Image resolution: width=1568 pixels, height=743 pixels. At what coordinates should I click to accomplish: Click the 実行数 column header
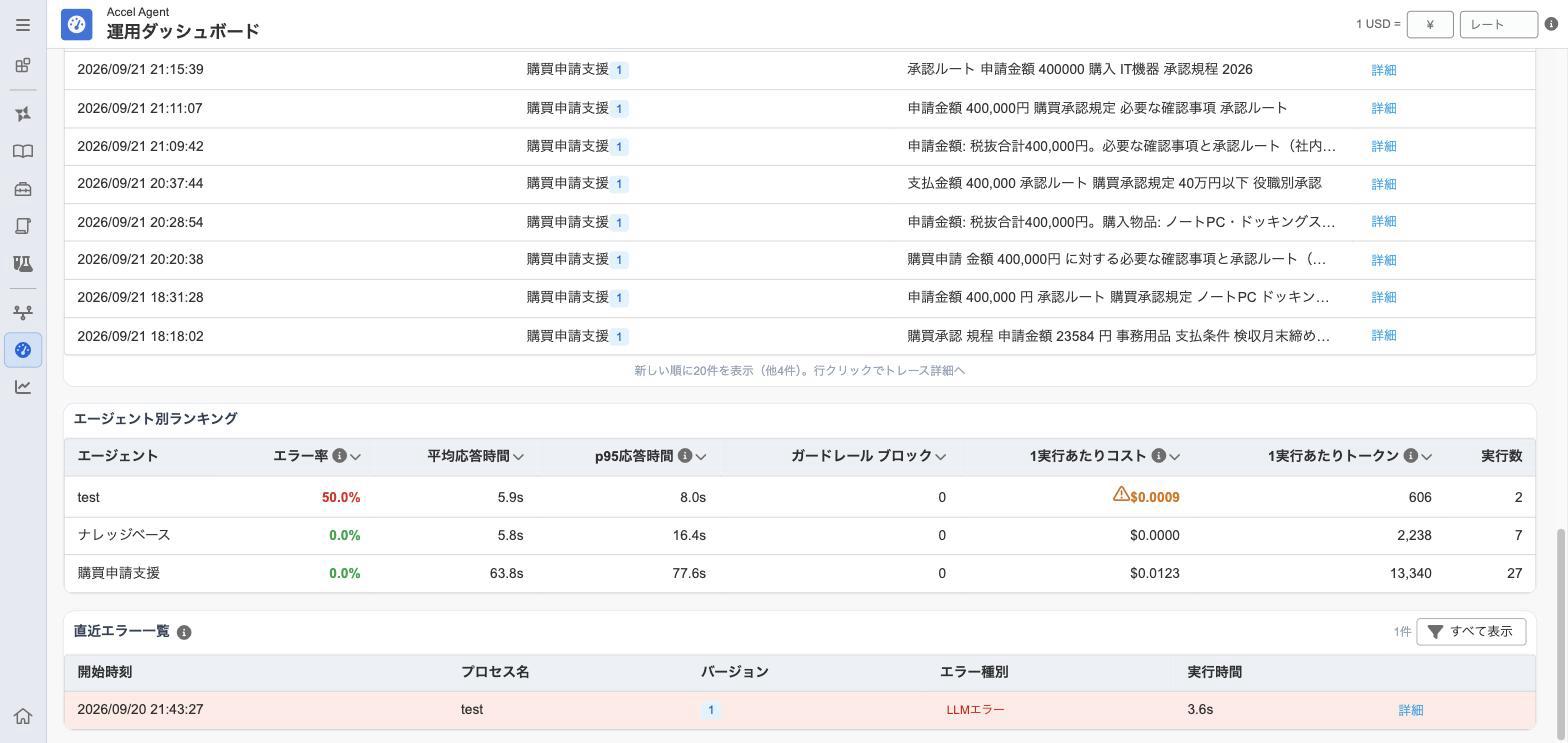pos(1501,456)
